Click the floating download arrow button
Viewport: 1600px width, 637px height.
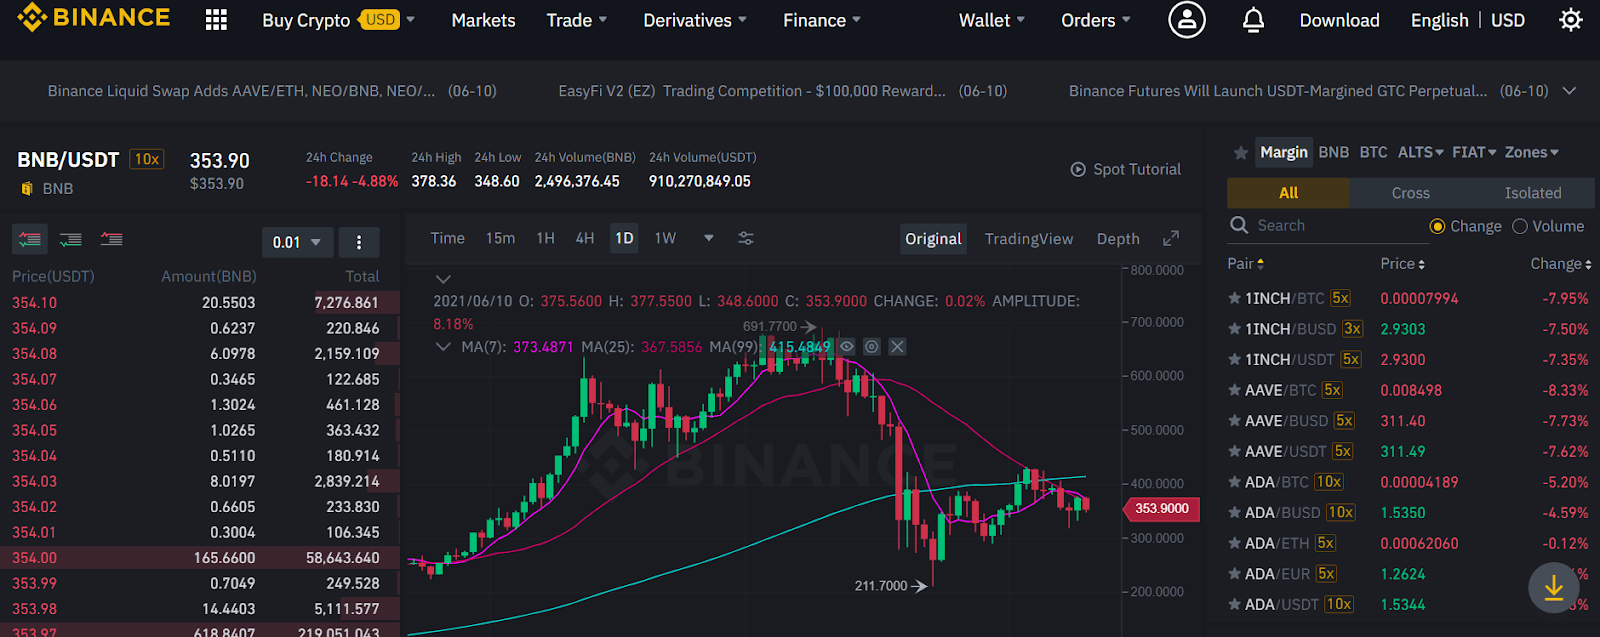(1553, 588)
